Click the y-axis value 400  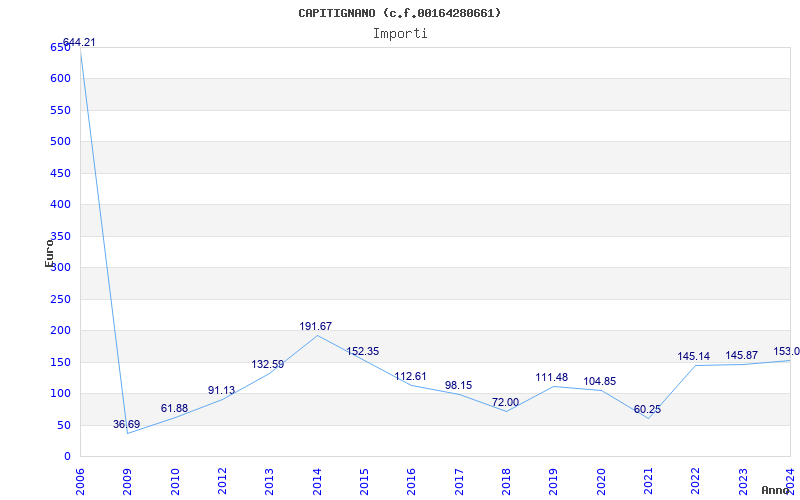click(x=60, y=205)
